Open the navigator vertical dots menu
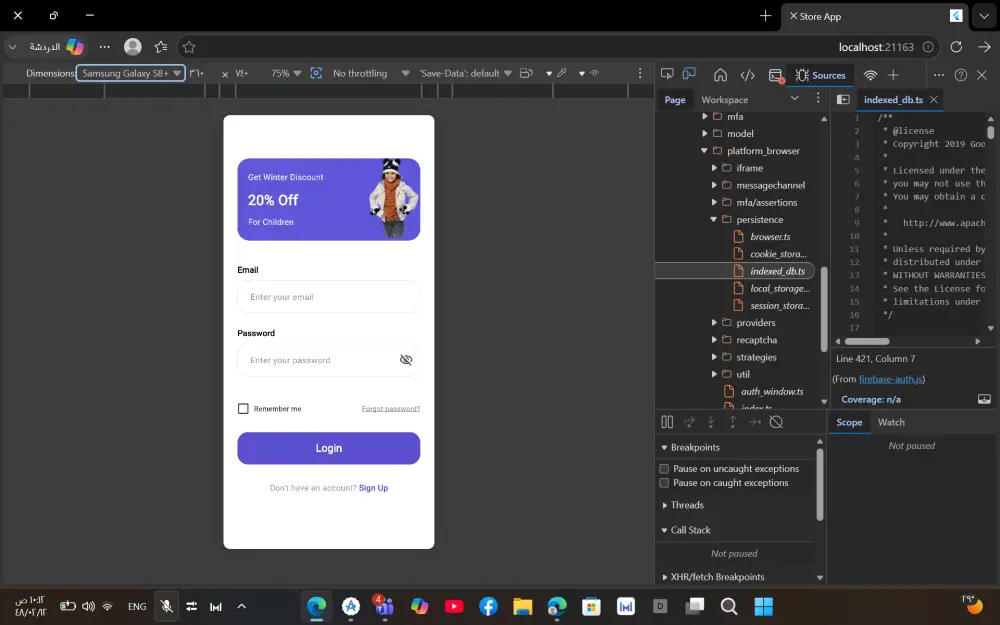This screenshot has width=1000, height=625. tap(818, 98)
